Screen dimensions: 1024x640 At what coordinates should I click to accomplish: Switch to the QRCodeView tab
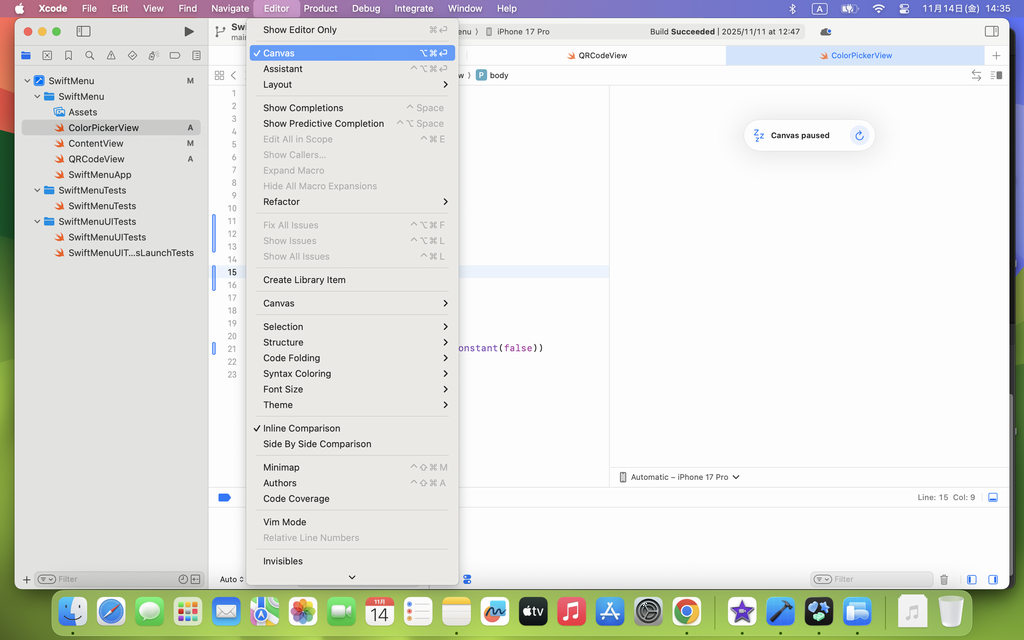point(602,56)
